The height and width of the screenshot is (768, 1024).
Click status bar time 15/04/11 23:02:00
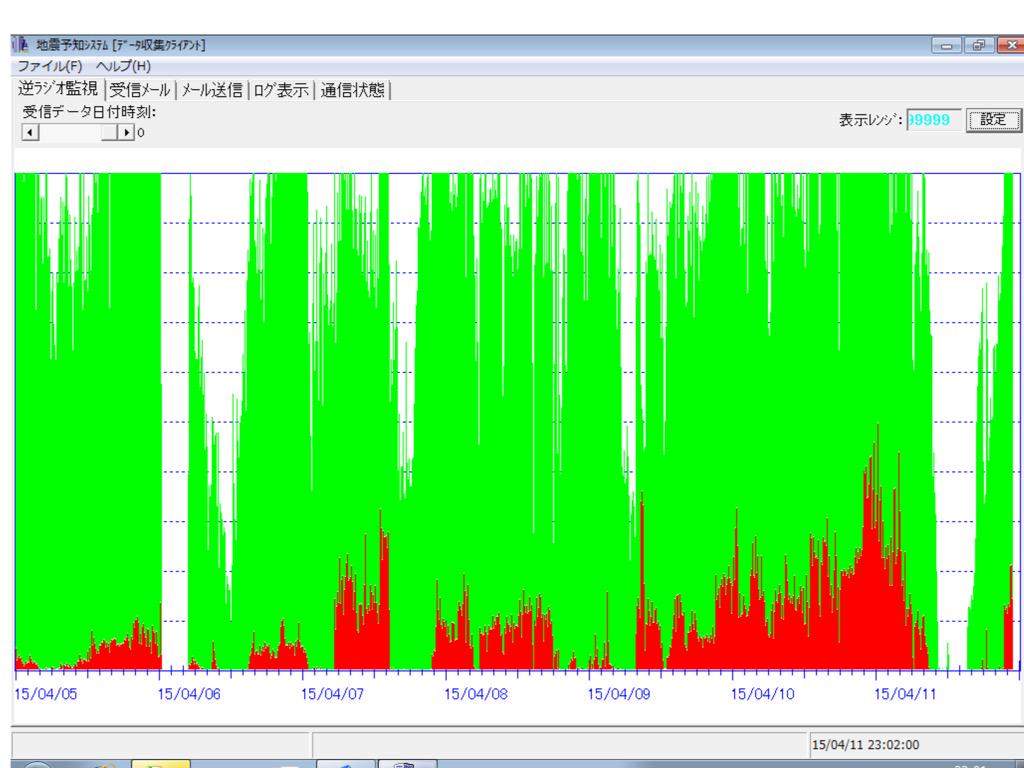click(865, 745)
